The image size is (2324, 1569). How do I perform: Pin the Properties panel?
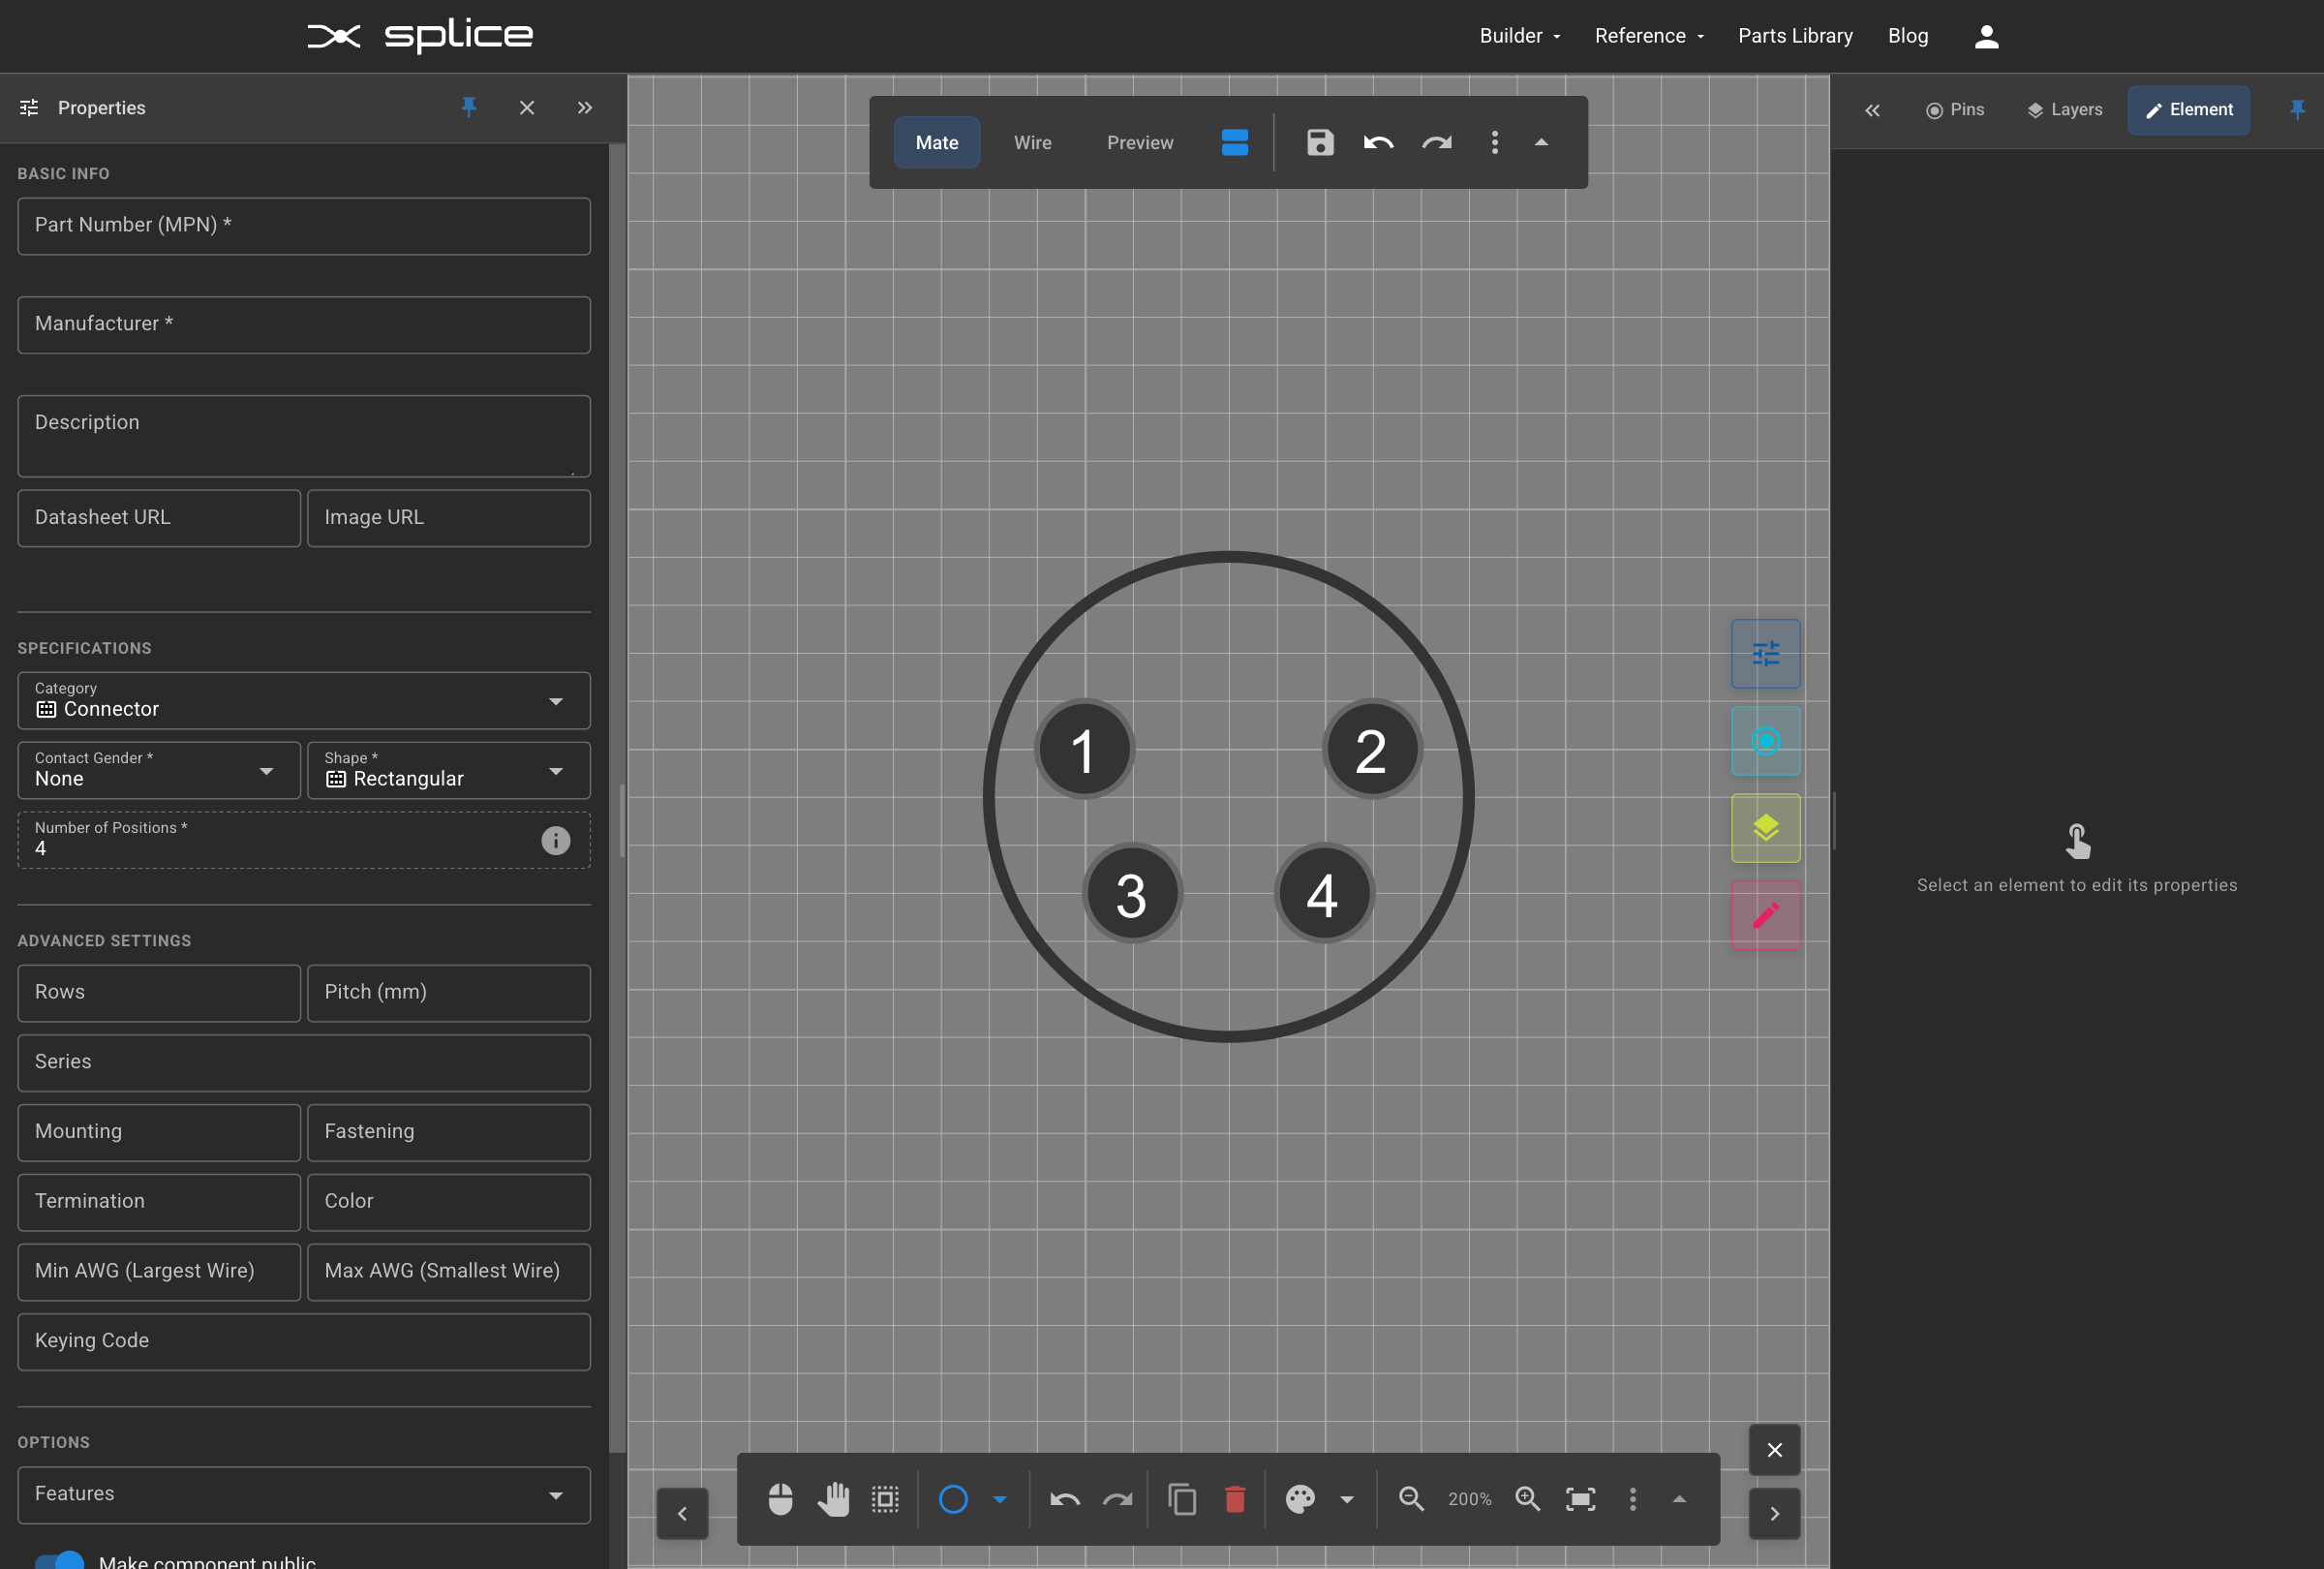(469, 108)
